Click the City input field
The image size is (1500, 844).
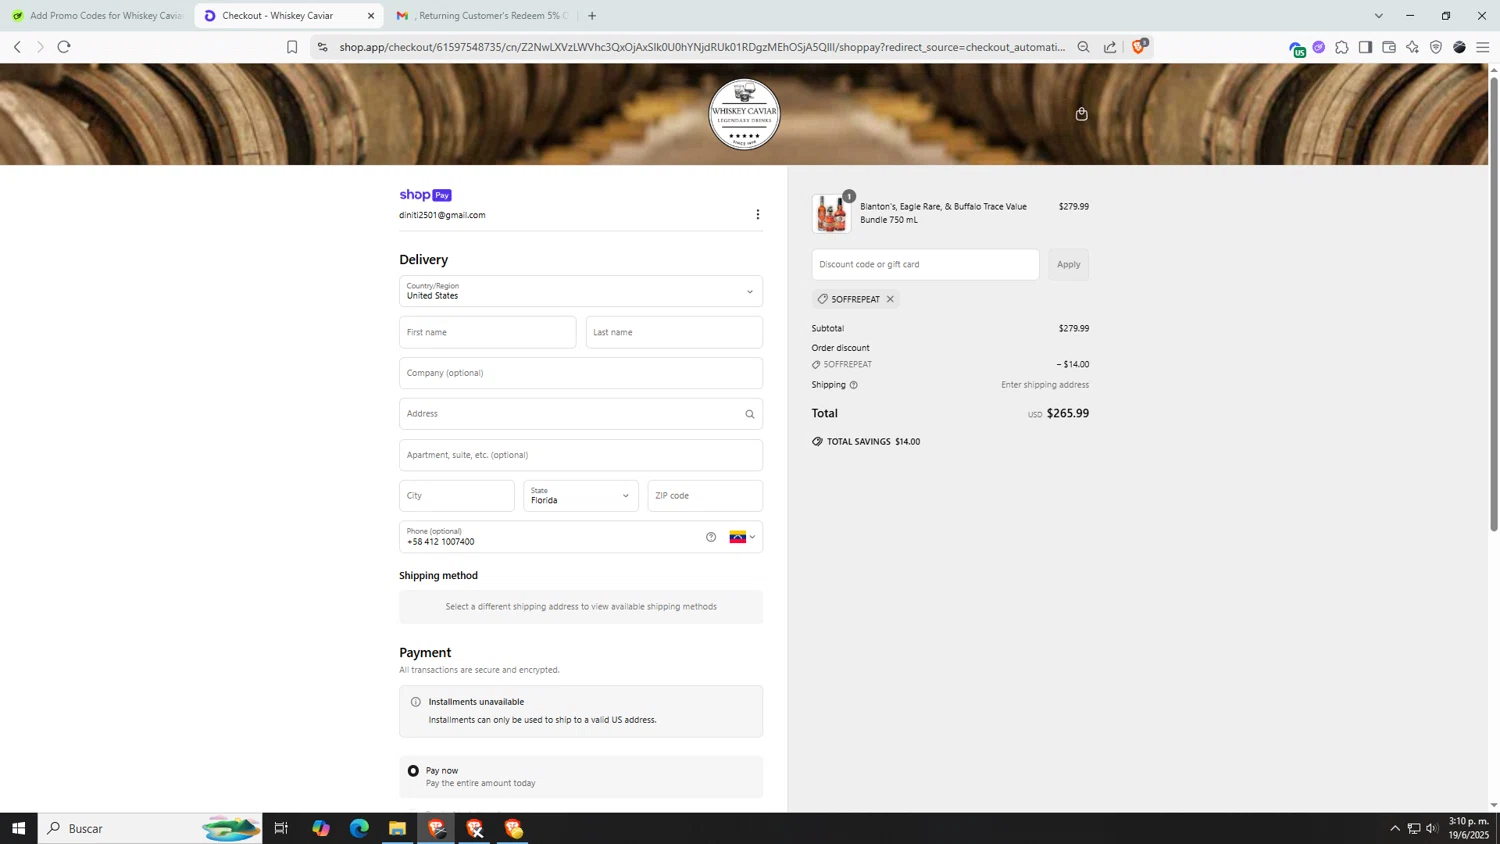click(x=457, y=496)
